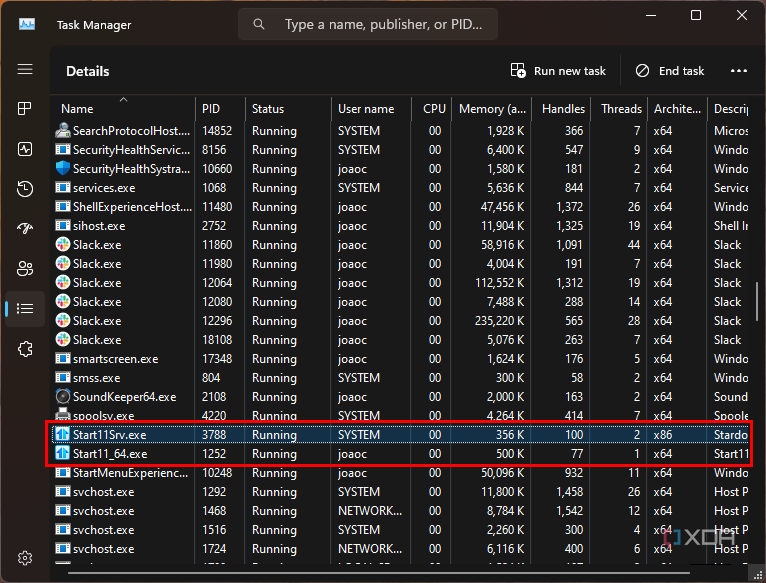Select the Start11Srv.exe row name

click(109, 434)
